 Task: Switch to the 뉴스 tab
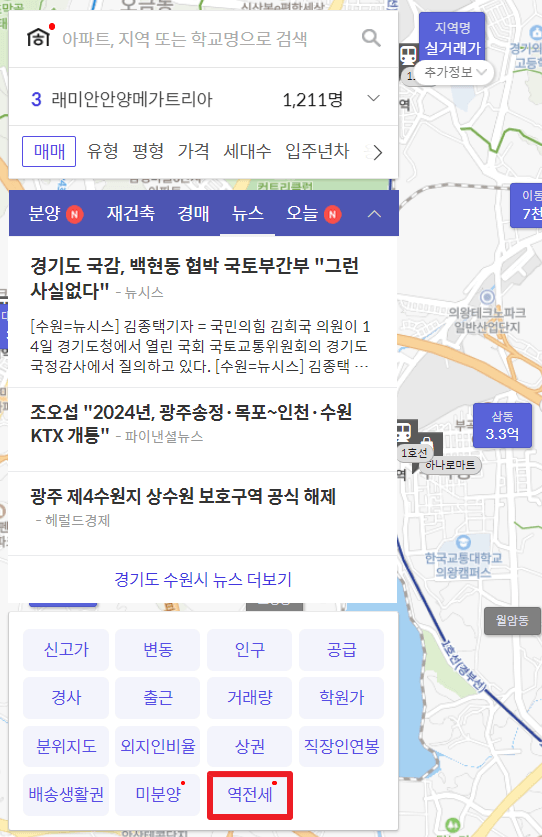[x=248, y=214]
